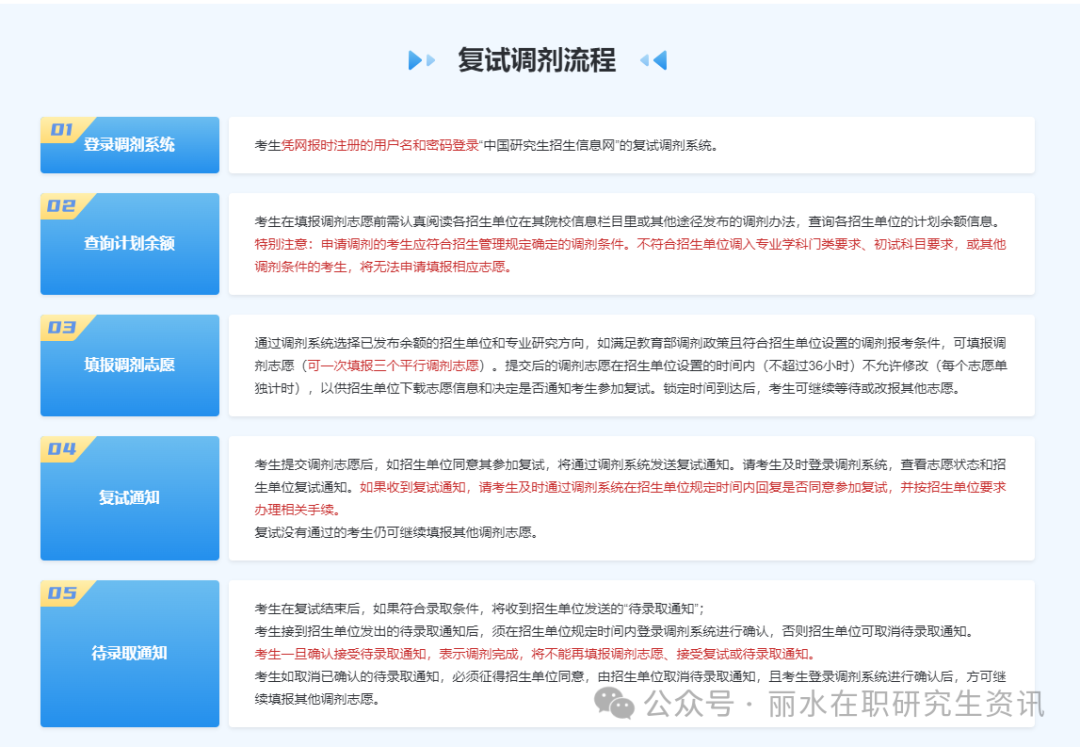Choose the 待录取通知 step label
This screenshot has width=1080, height=747.
(x=129, y=653)
